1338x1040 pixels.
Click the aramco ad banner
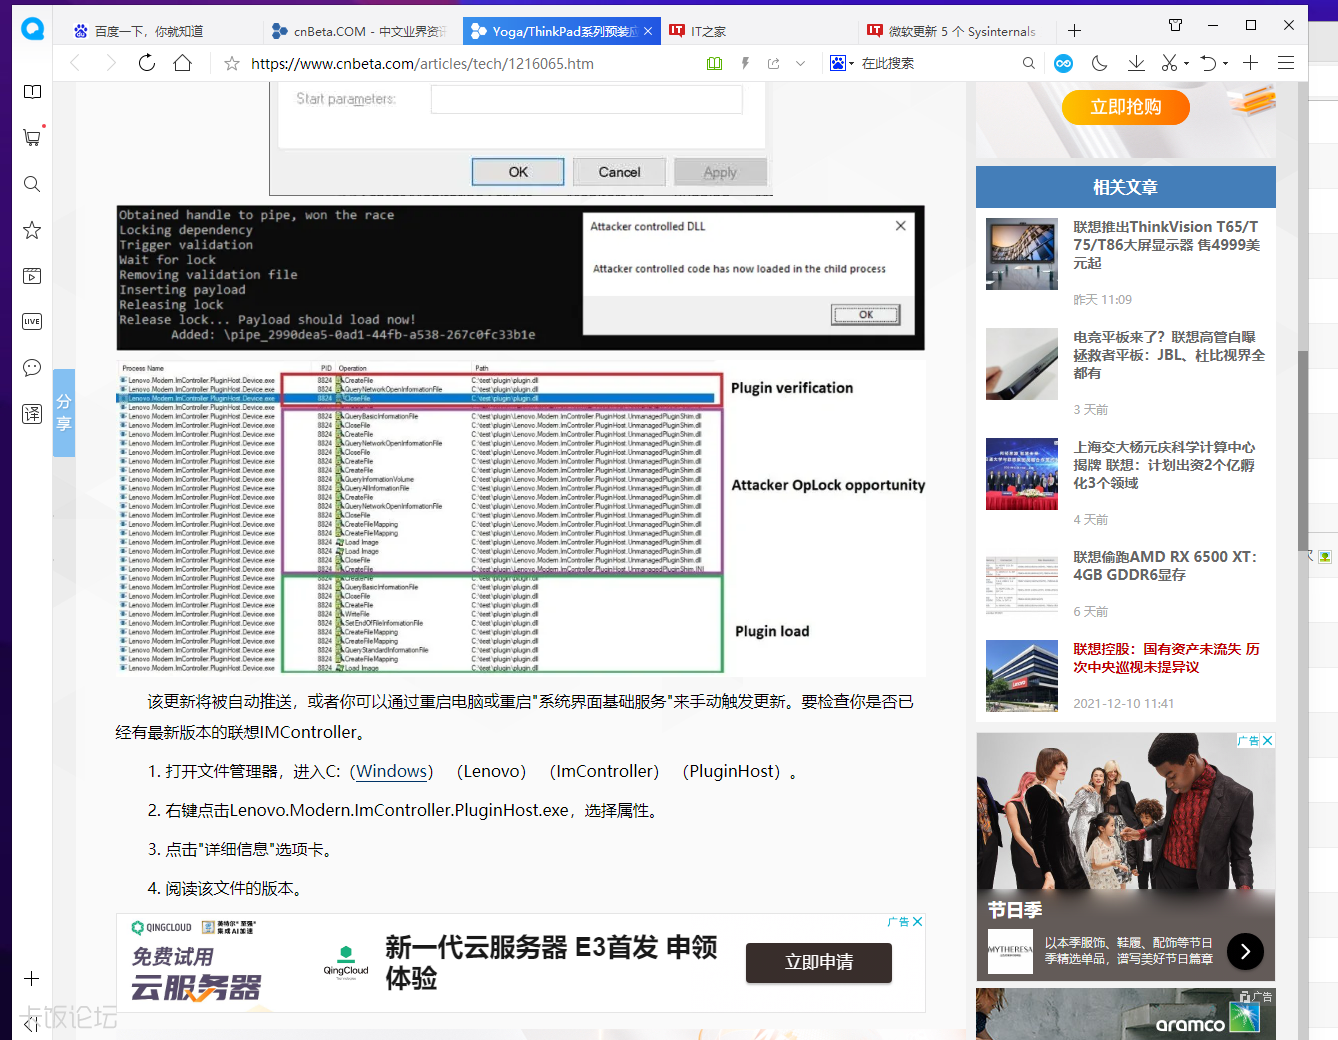(x=1126, y=1014)
